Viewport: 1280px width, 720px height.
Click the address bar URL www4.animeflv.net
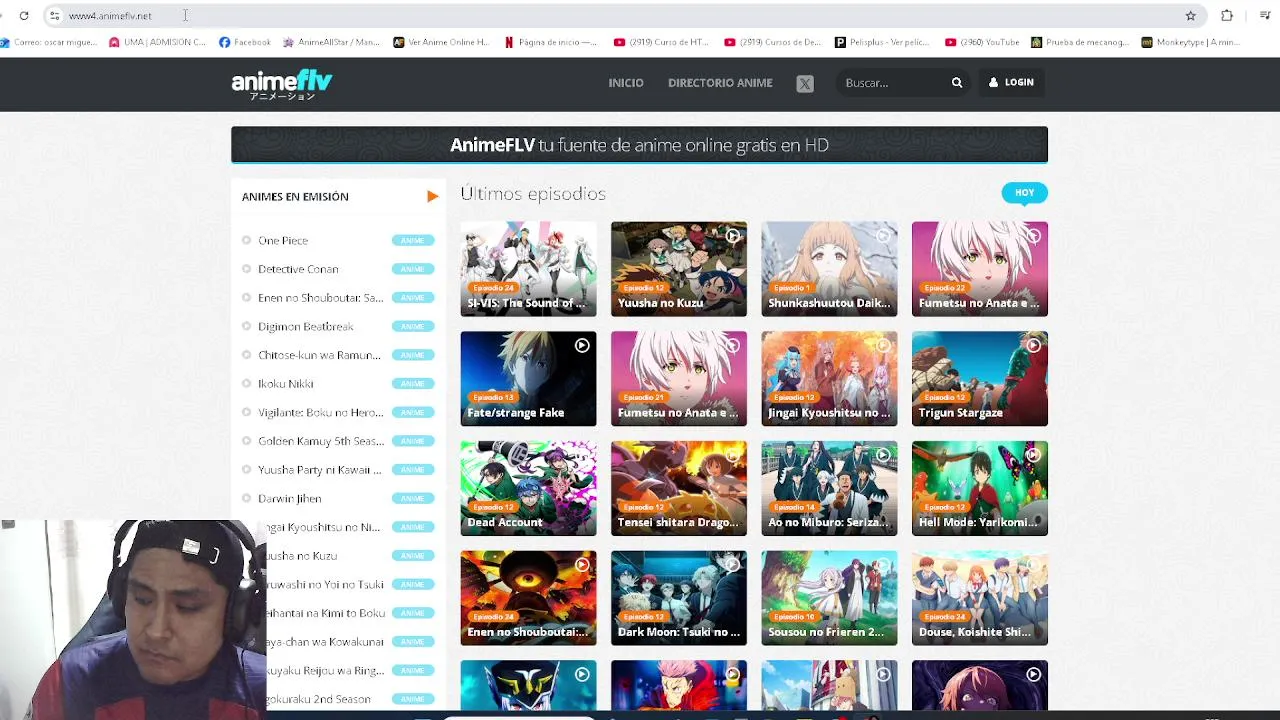(110, 16)
